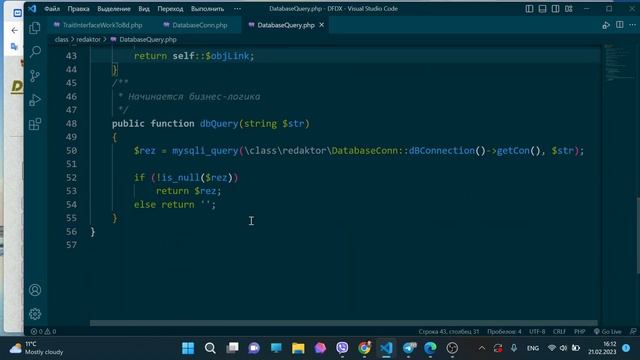Open Google Chrome from the taskbar
Screen dimensions: 640x360
[364, 348]
